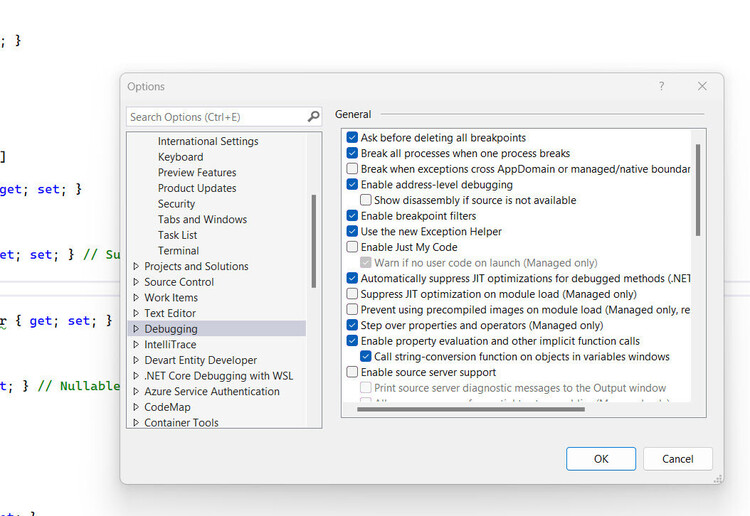Click the horizontal scrollbar in settings list
Viewport: 750px width, 516px height.
(x=470, y=408)
